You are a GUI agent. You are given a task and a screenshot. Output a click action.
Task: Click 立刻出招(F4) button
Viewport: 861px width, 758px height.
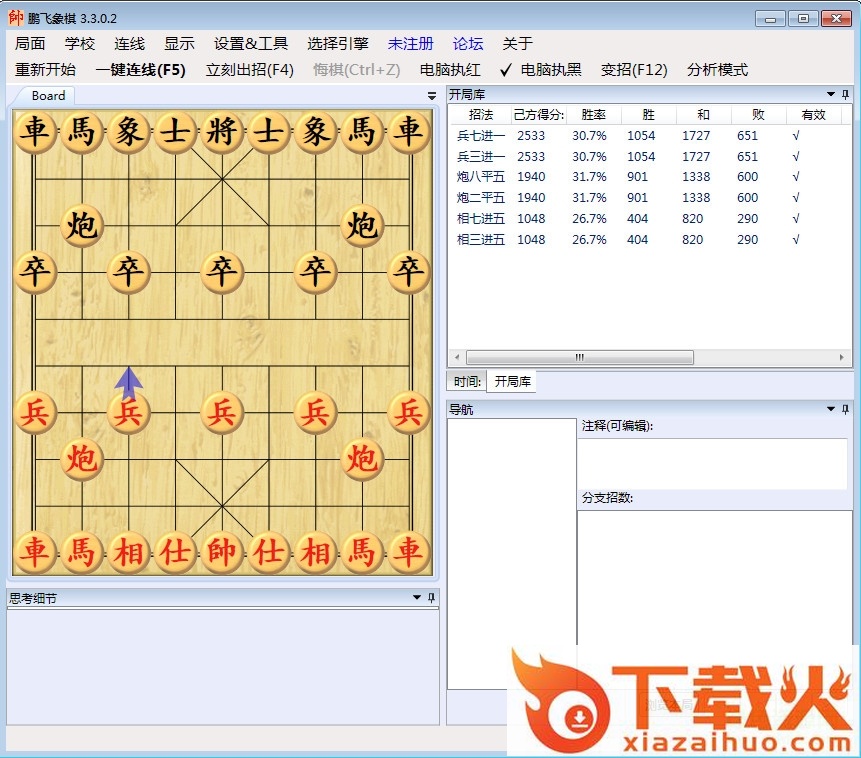click(x=250, y=70)
